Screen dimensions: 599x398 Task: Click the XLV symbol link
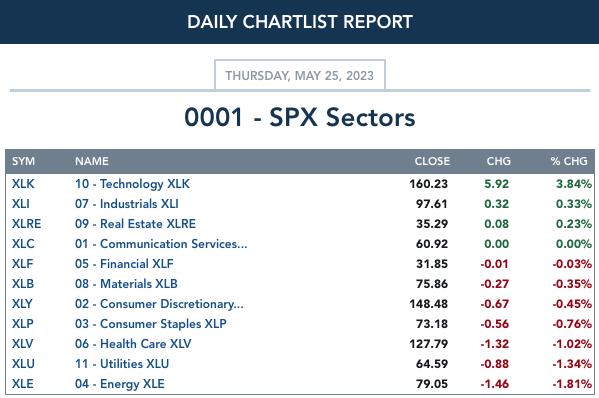pyautogui.click(x=23, y=343)
